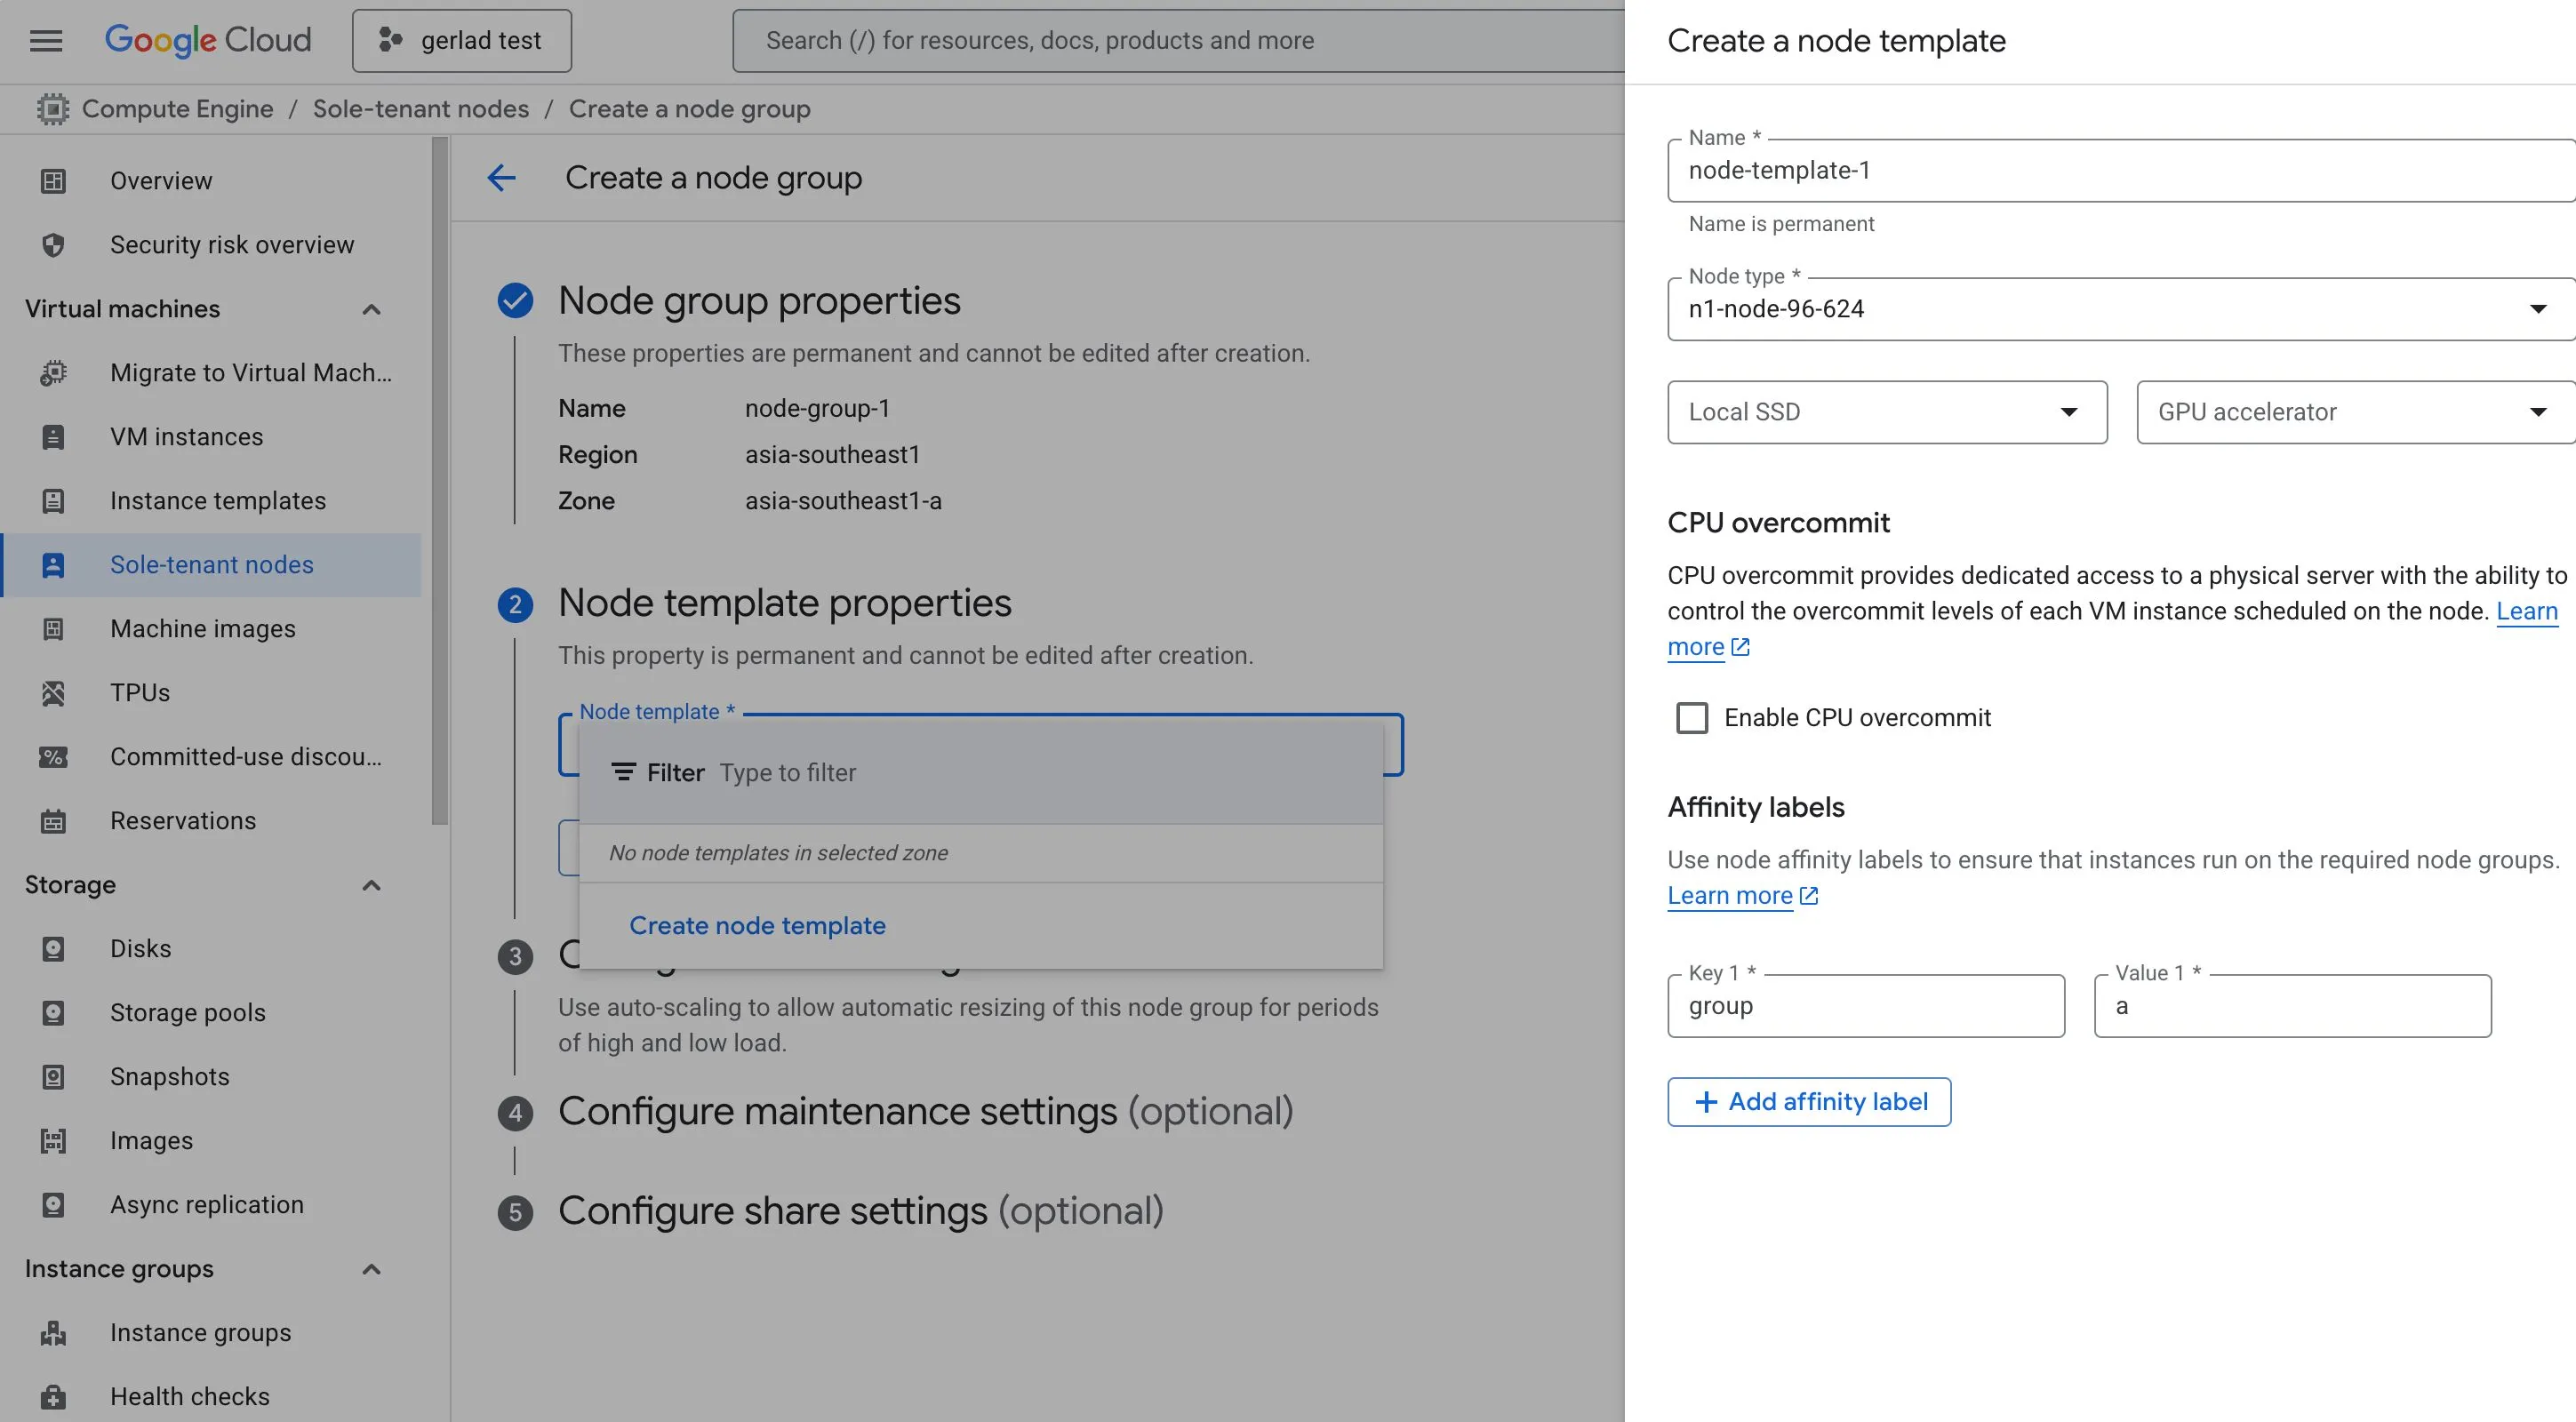Click the Machine images icon
Image resolution: width=2576 pixels, height=1422 pixels.
pos(53,629)
